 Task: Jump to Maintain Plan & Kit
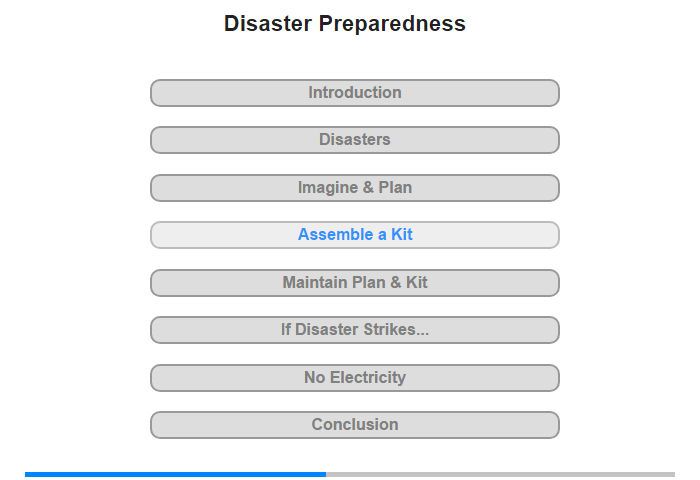[354, 283]
